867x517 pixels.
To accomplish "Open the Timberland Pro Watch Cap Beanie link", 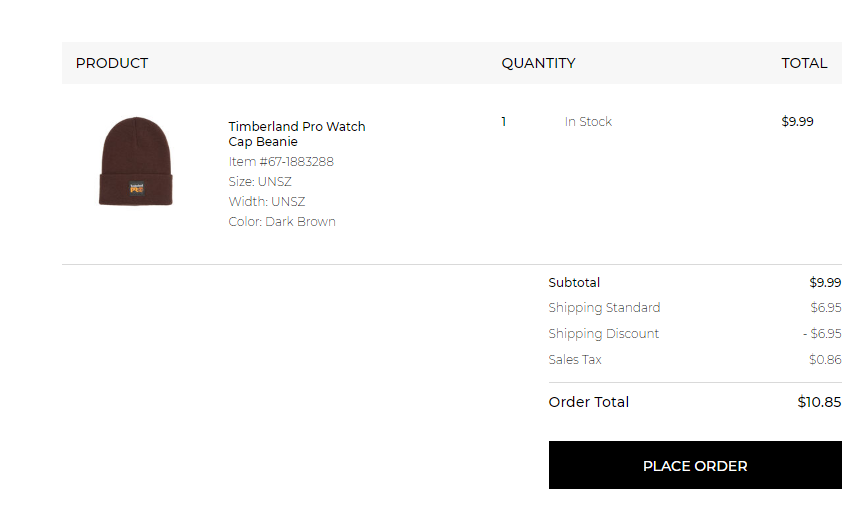I will [x=296, y=134].
